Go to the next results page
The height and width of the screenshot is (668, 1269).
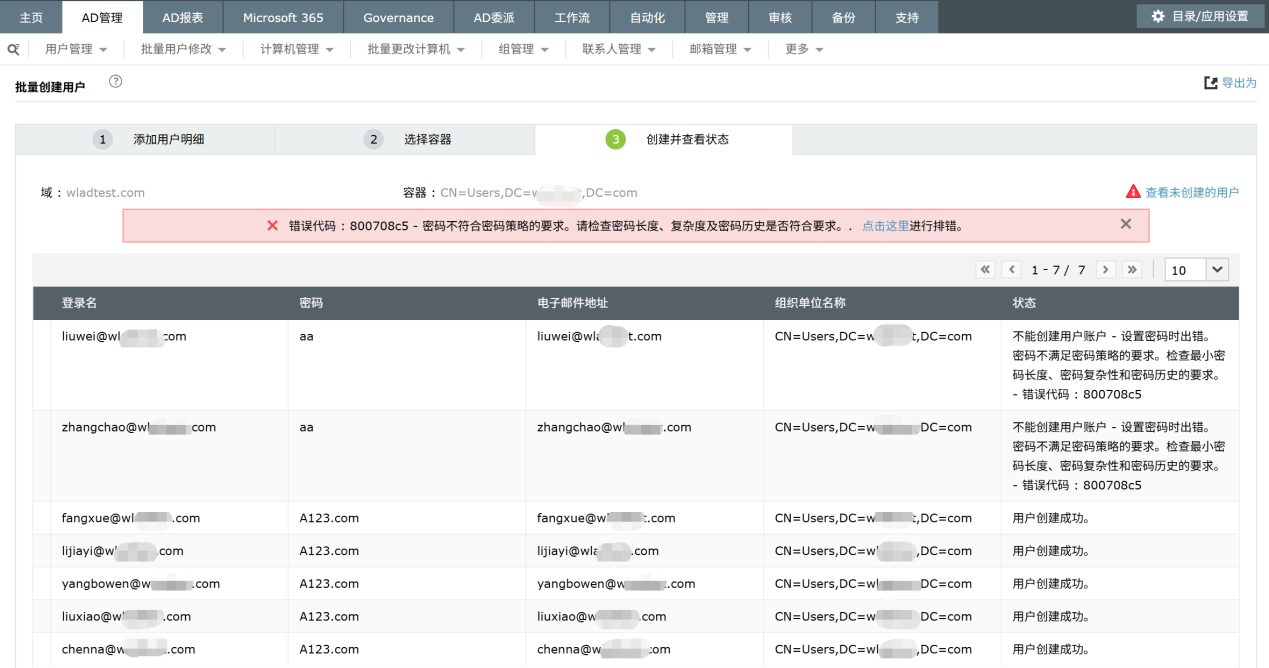click(x=1105, y=270)
